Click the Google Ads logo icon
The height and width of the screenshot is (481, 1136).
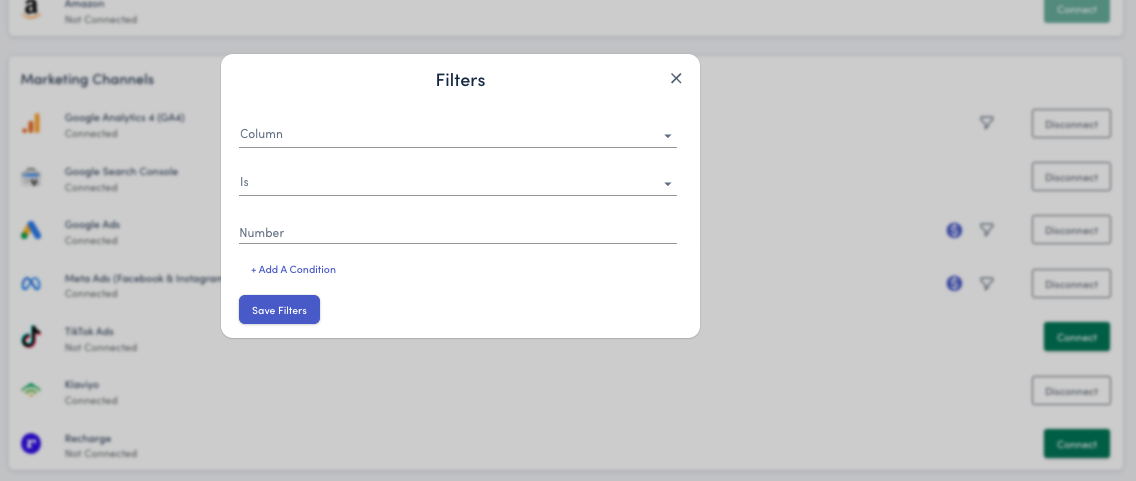[x=31, y=231]
